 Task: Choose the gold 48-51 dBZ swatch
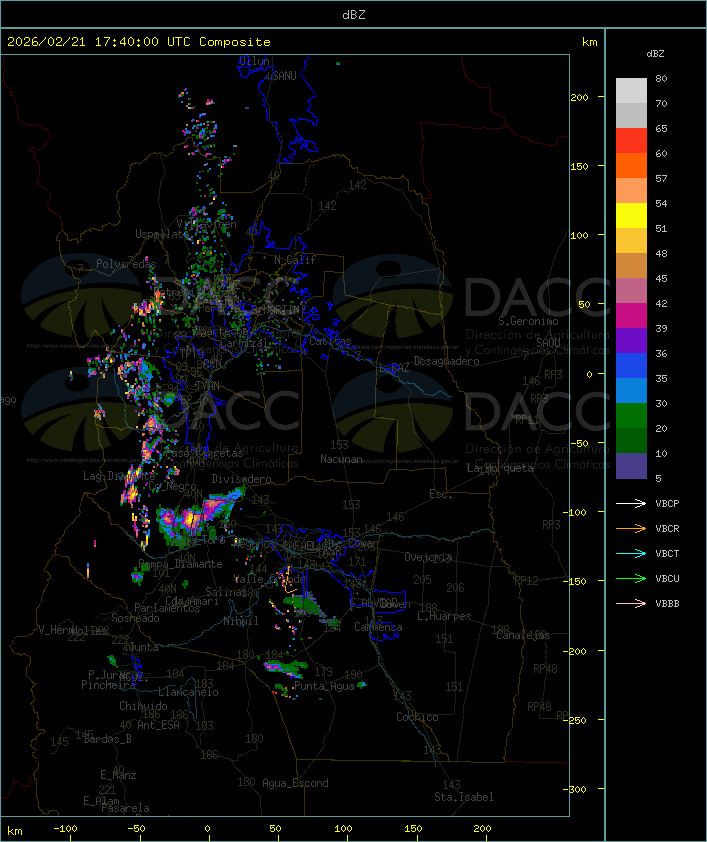coord(631,241)
